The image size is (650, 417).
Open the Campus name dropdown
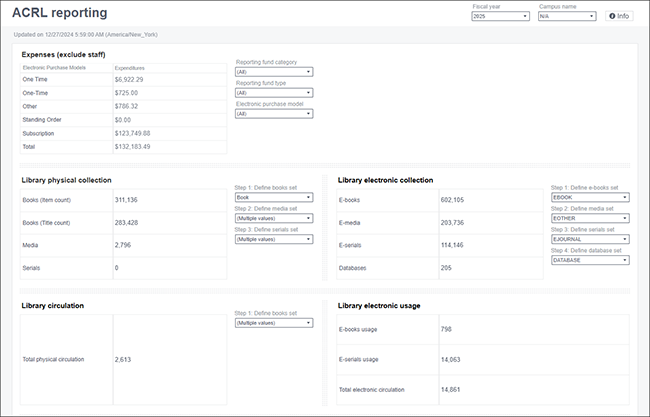(x=567, y=16)
